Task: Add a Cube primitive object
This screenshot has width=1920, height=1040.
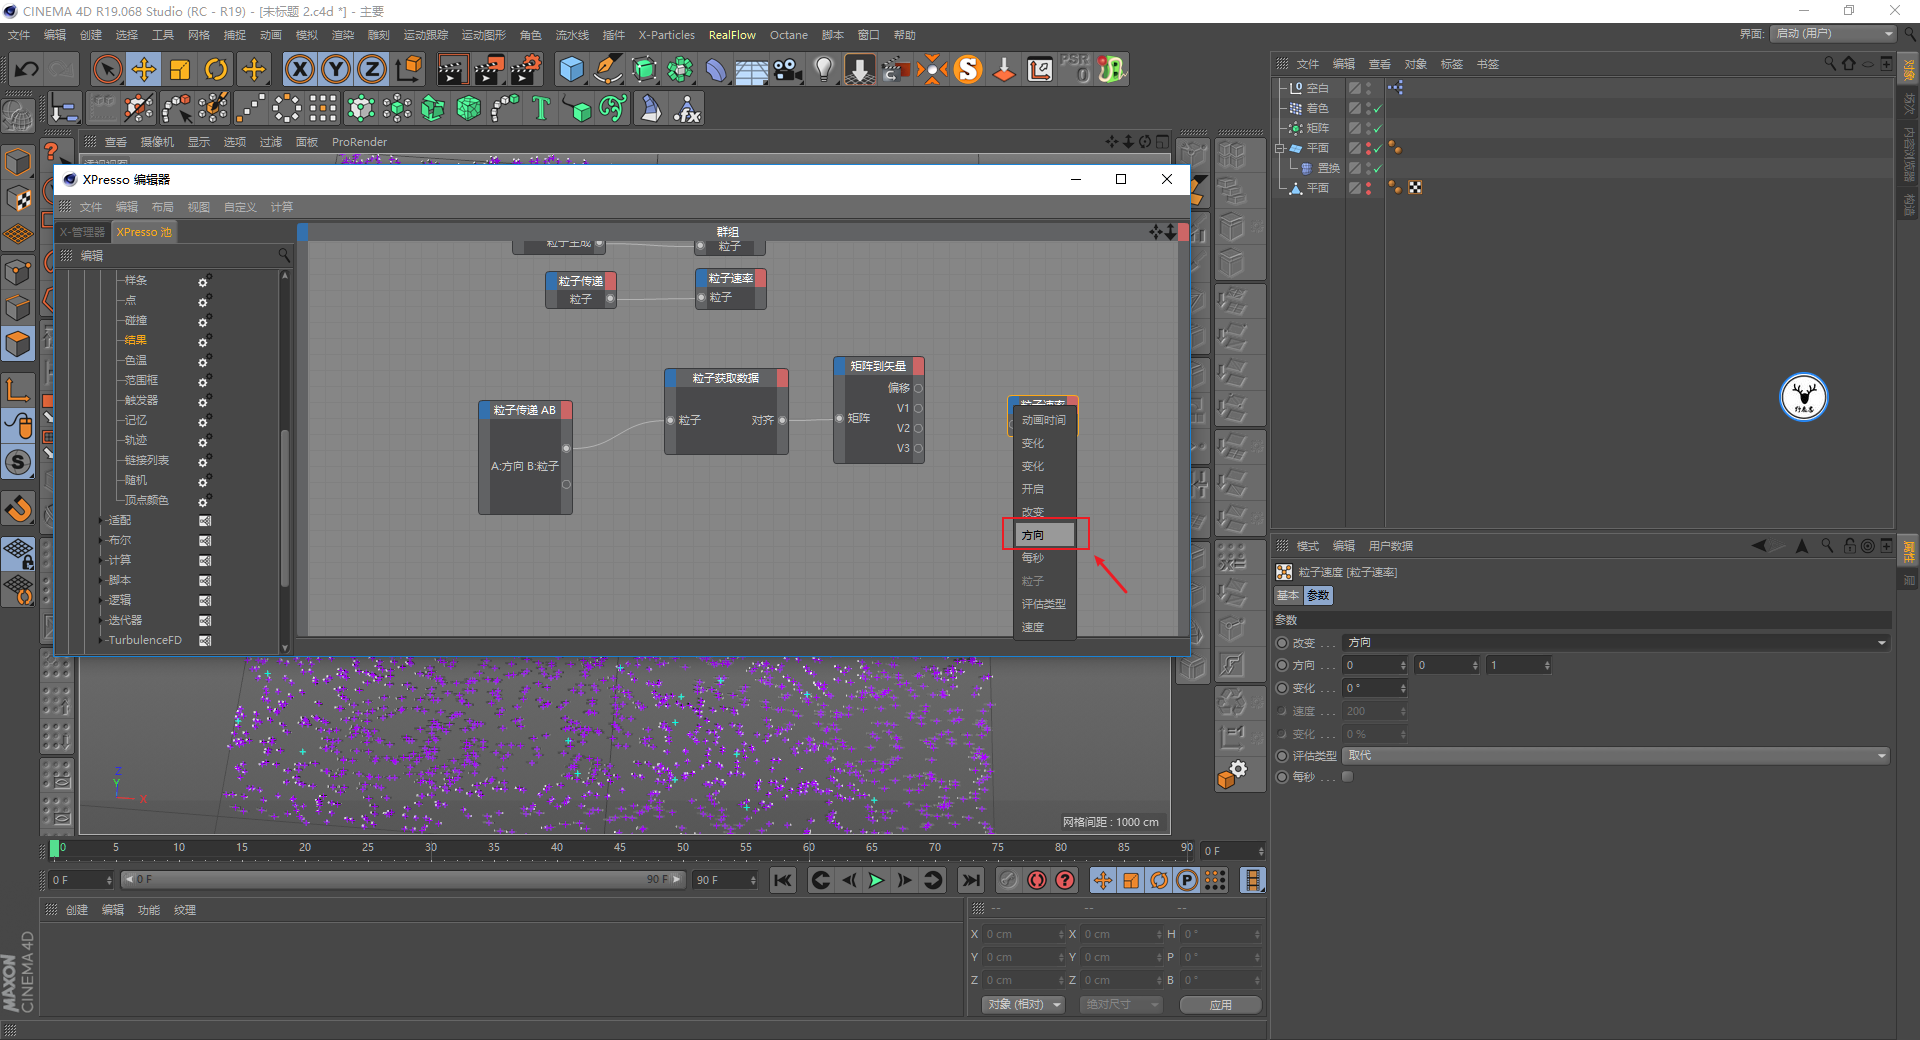Action: point(571,69)
